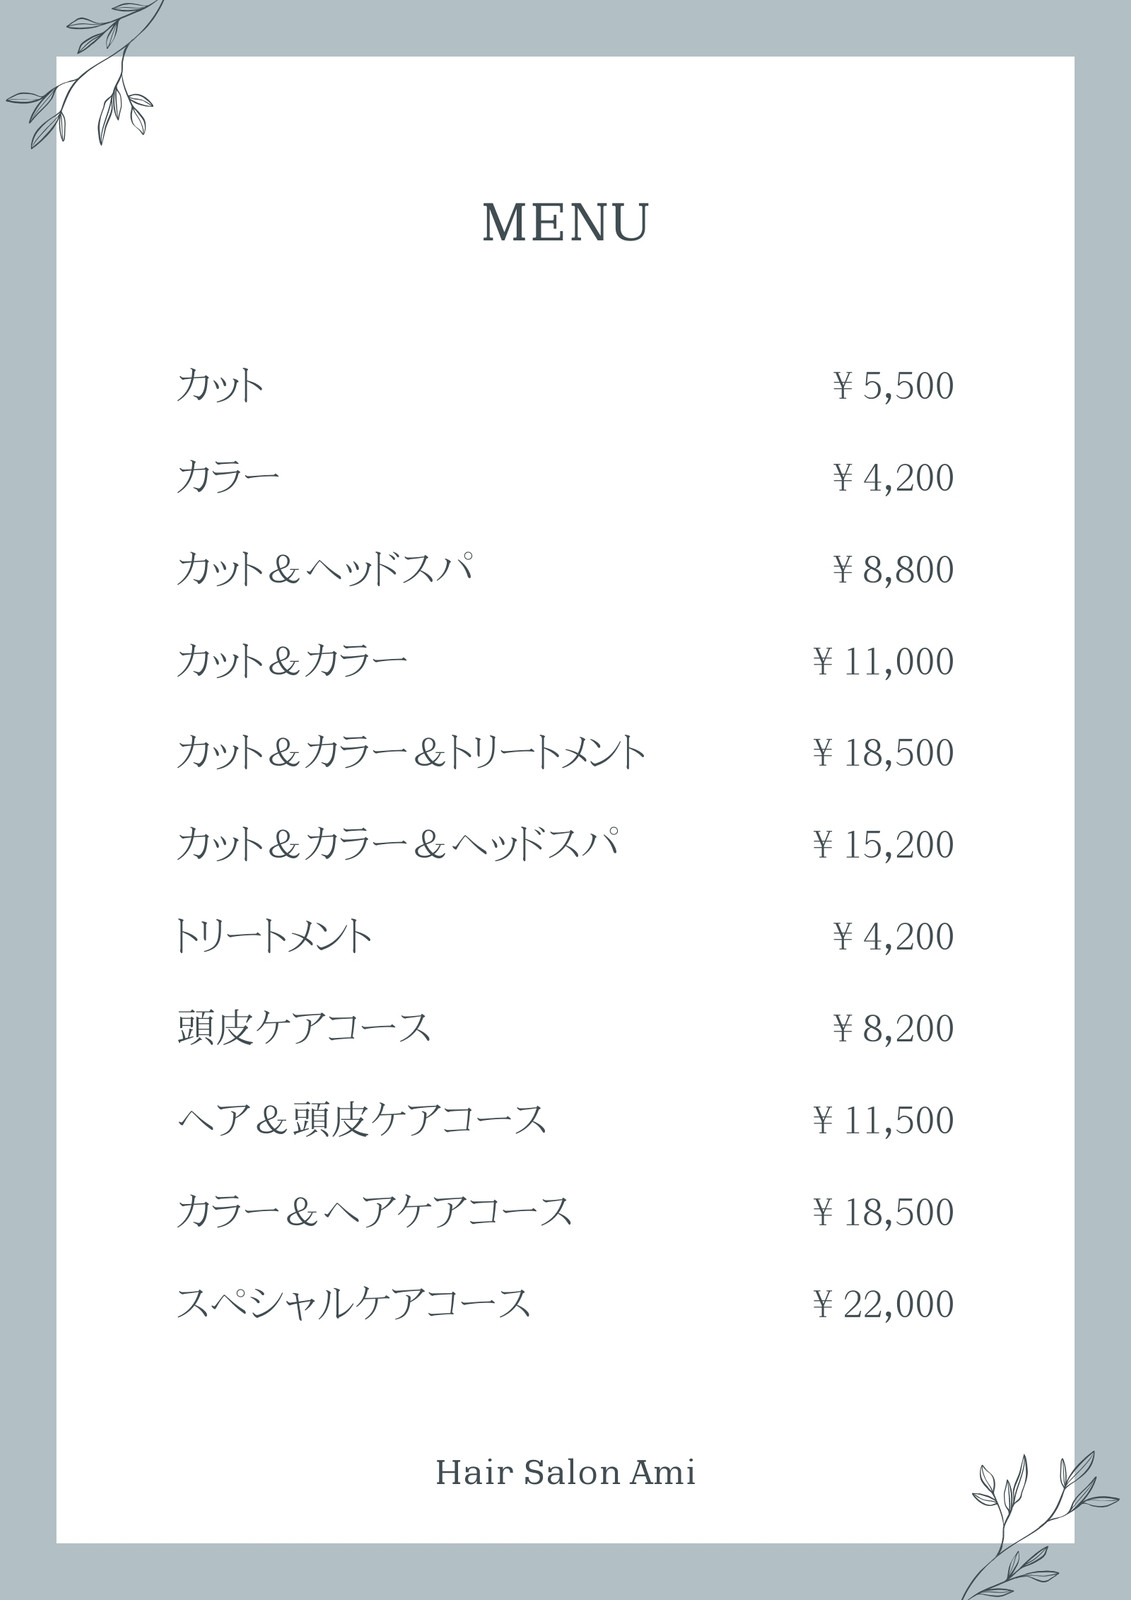Select the standalone トリートメント entry
Viewport: 1131px width, 1600px height.
[x=273, y=936]
